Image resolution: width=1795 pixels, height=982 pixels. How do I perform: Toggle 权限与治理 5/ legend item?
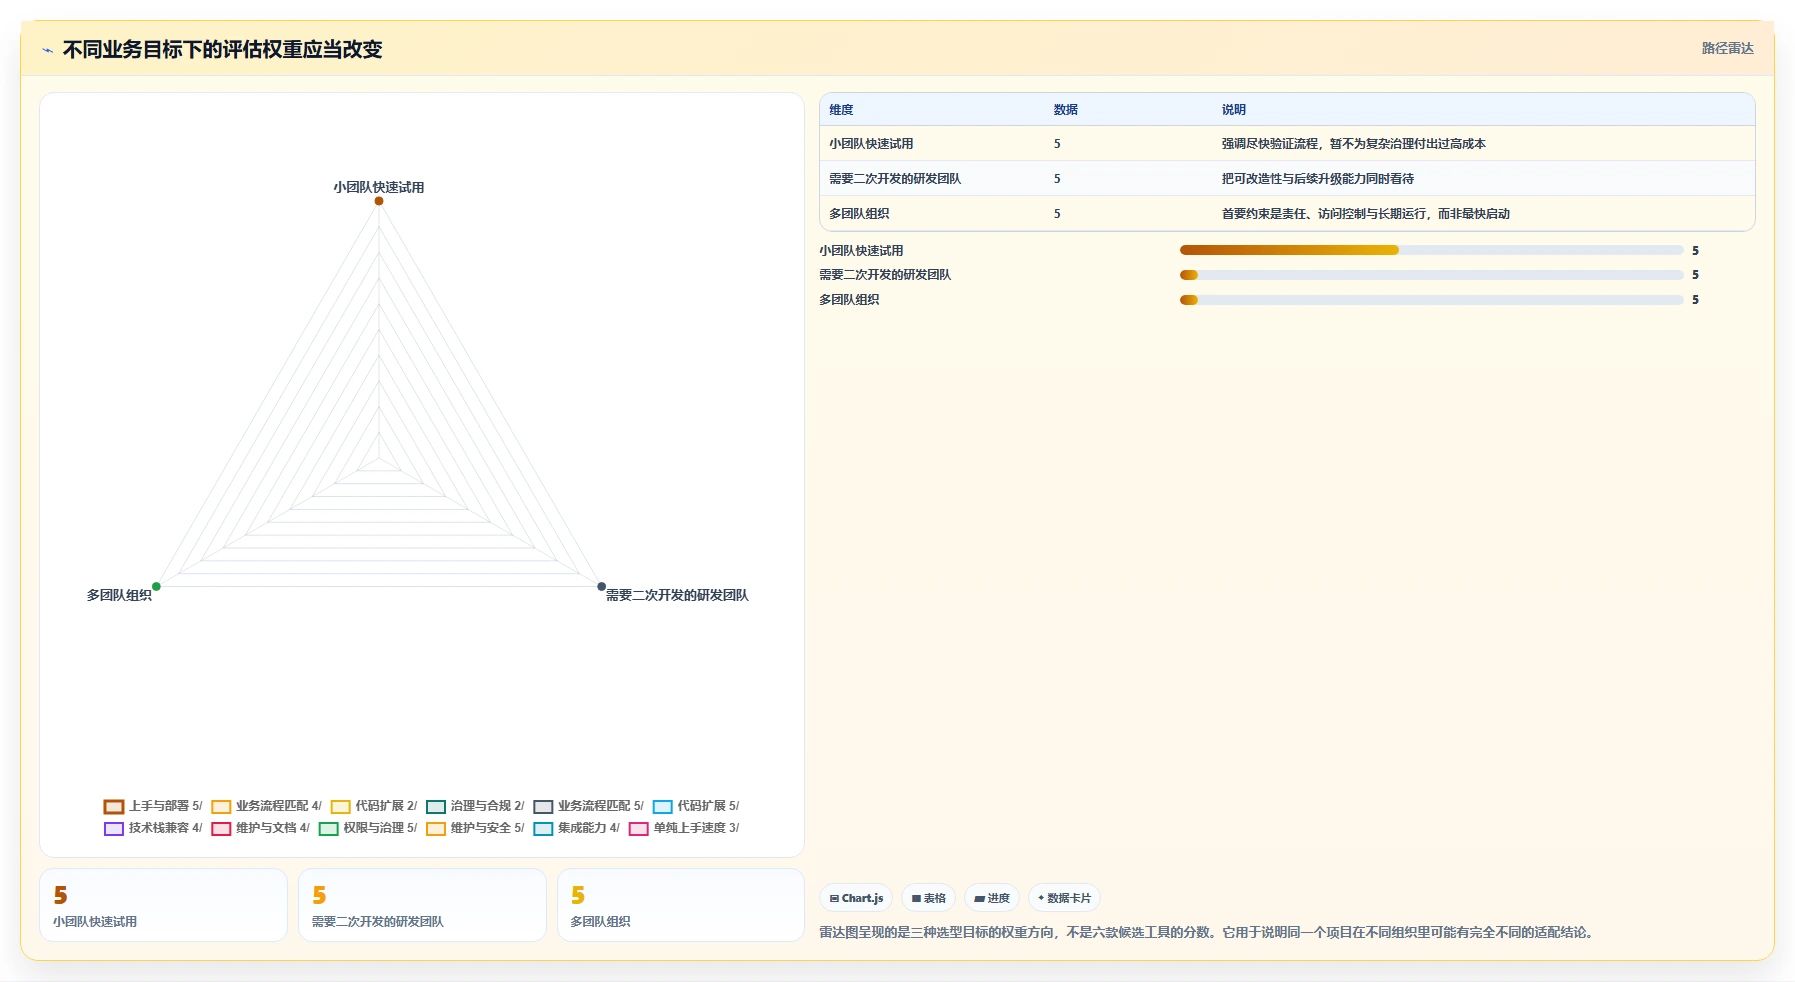[x=368, y=828]
